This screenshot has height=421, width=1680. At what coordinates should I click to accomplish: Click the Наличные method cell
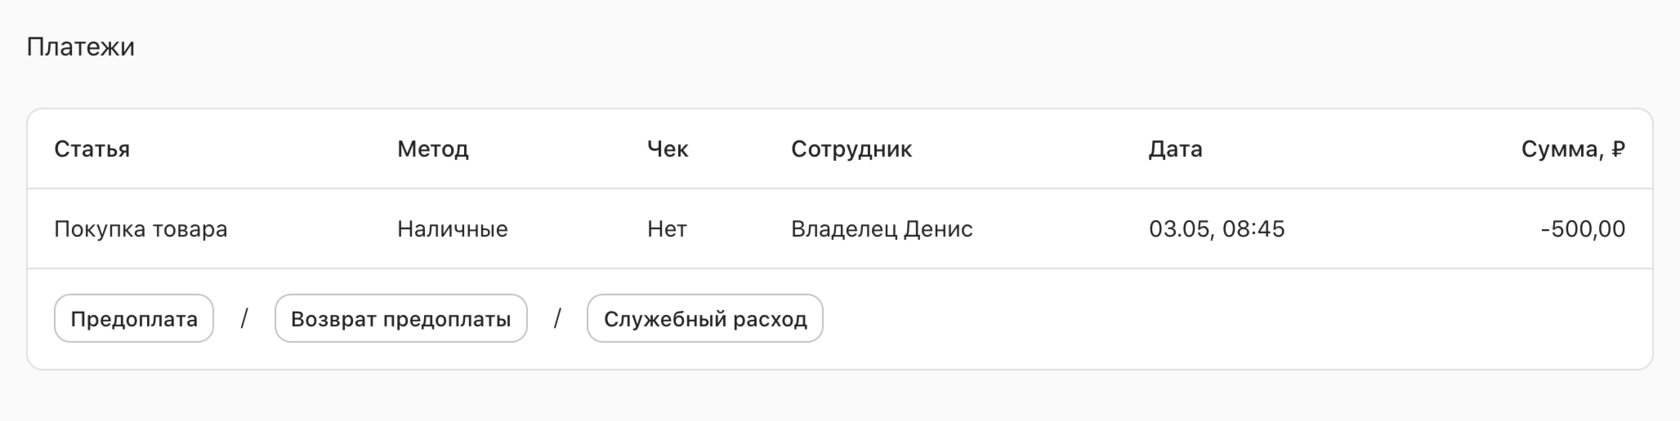point(453,229)
